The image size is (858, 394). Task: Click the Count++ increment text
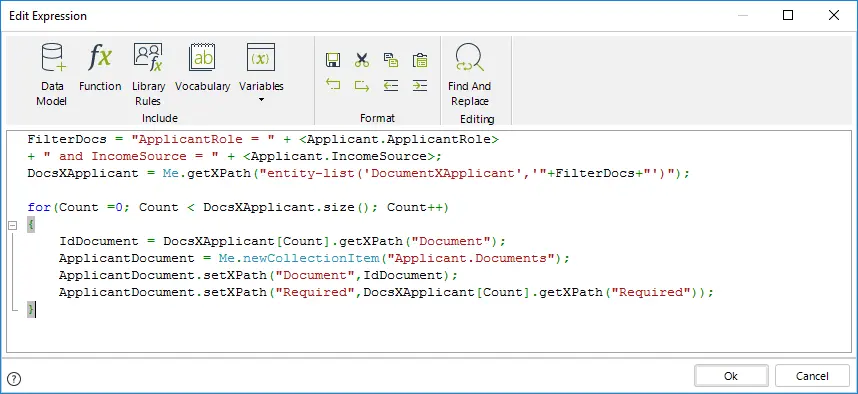(414, 207)
